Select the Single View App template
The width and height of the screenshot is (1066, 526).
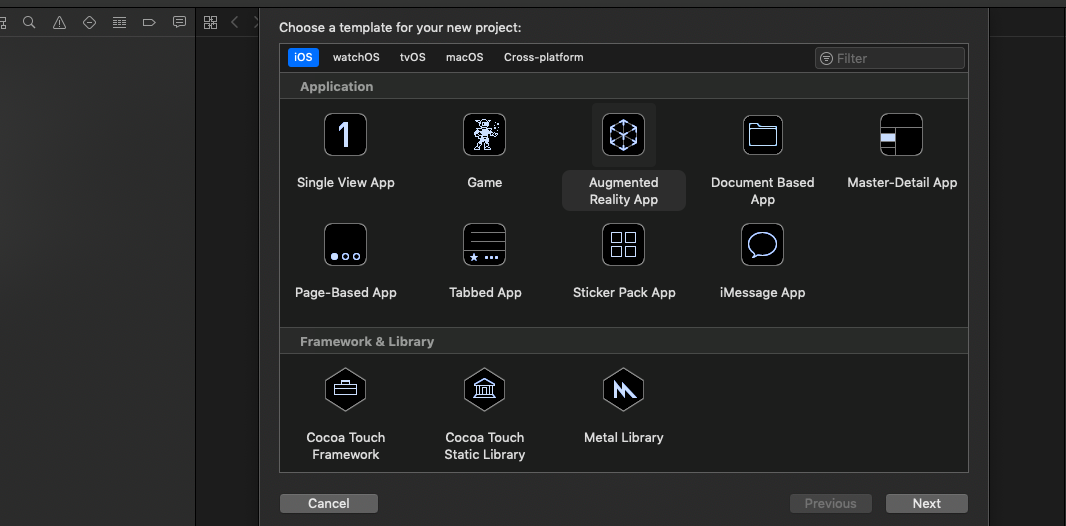(x=345, y=135)
